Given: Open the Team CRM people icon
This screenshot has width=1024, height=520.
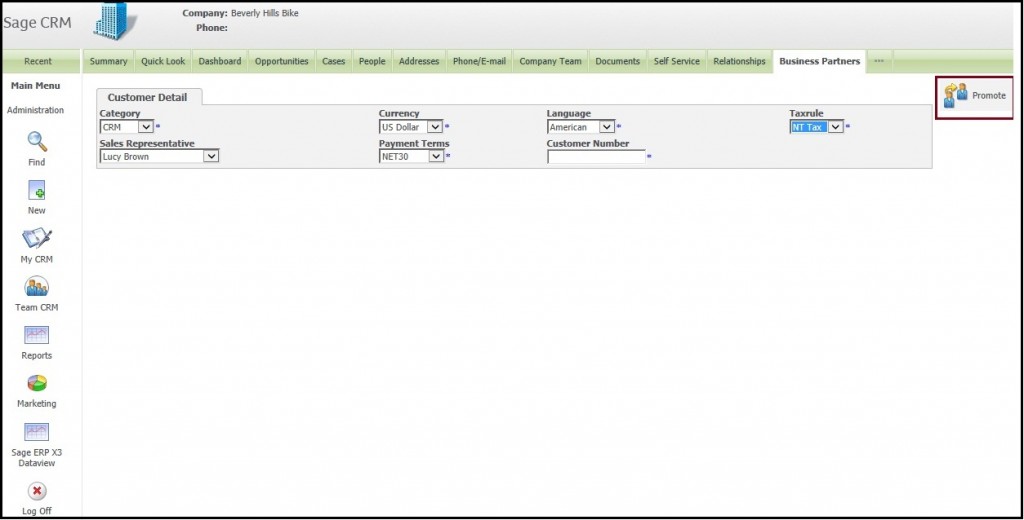Looking at the screenshot, I should tap(37, 287).
